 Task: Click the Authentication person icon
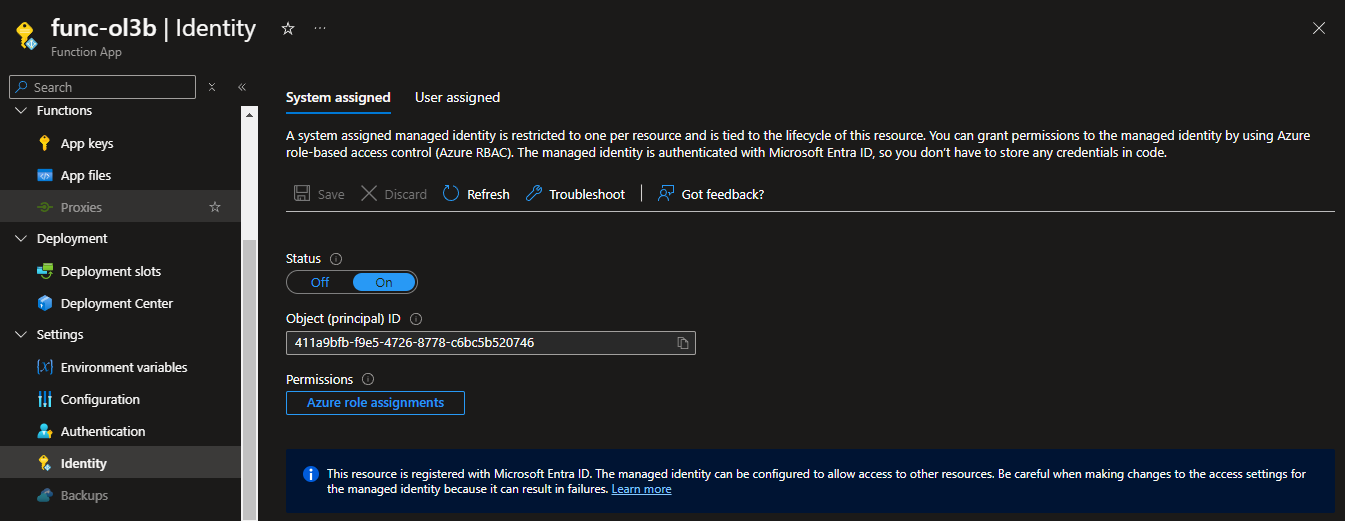(44, 431)
